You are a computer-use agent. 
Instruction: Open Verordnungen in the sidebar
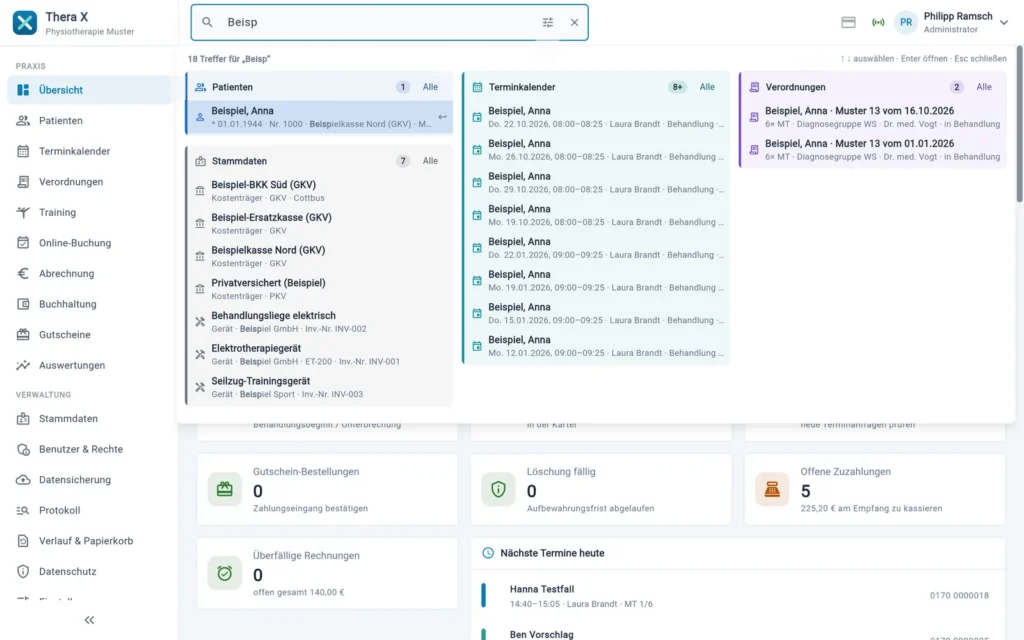[89, 182]
